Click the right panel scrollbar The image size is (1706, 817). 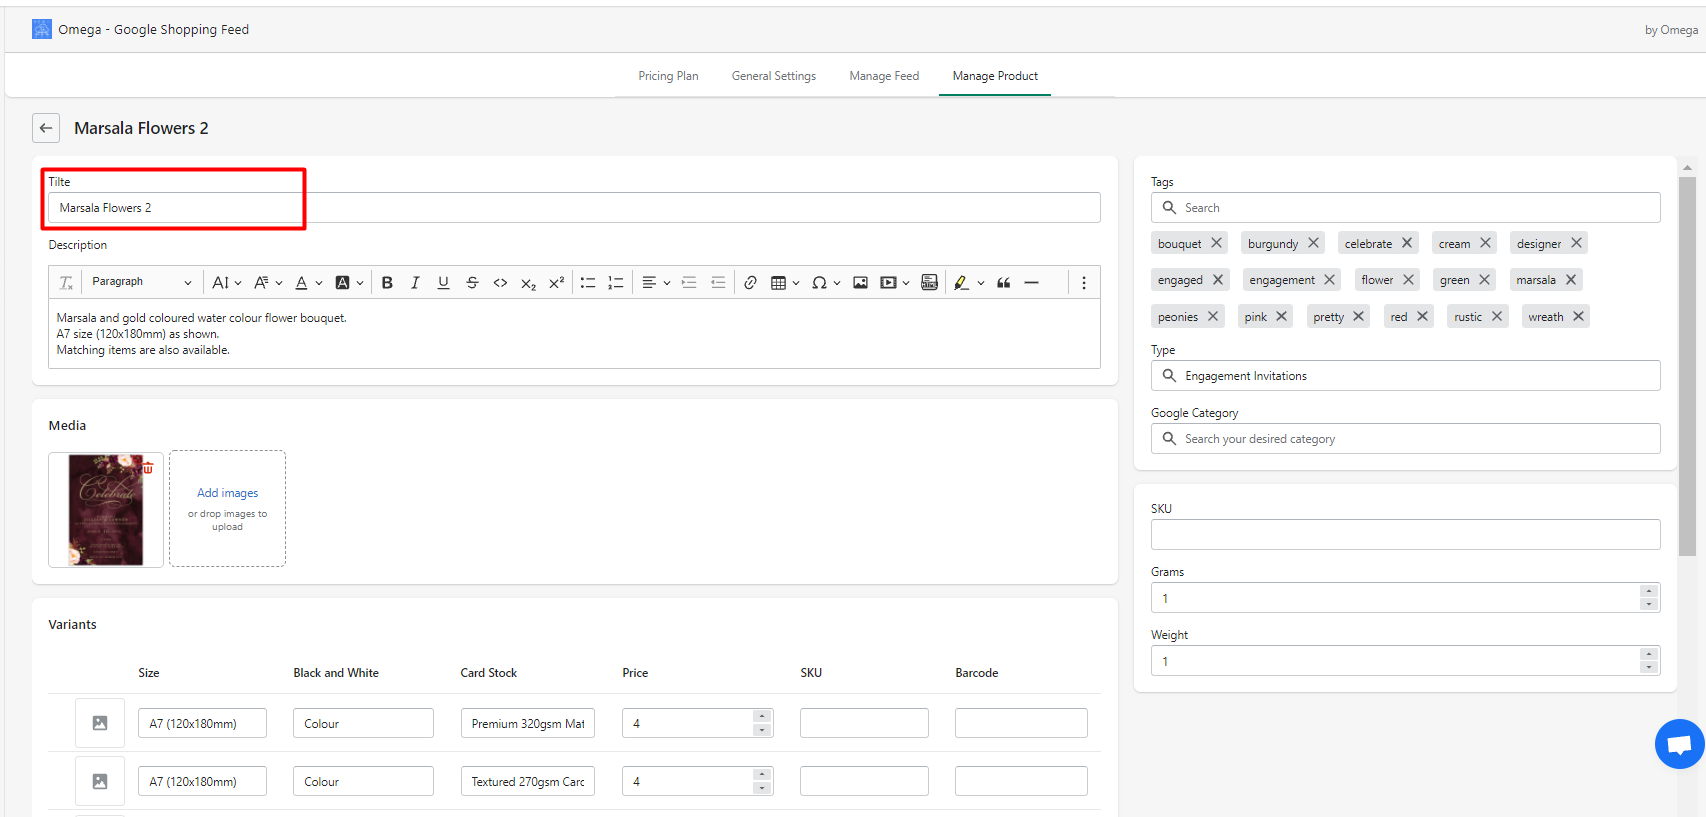1687,366
